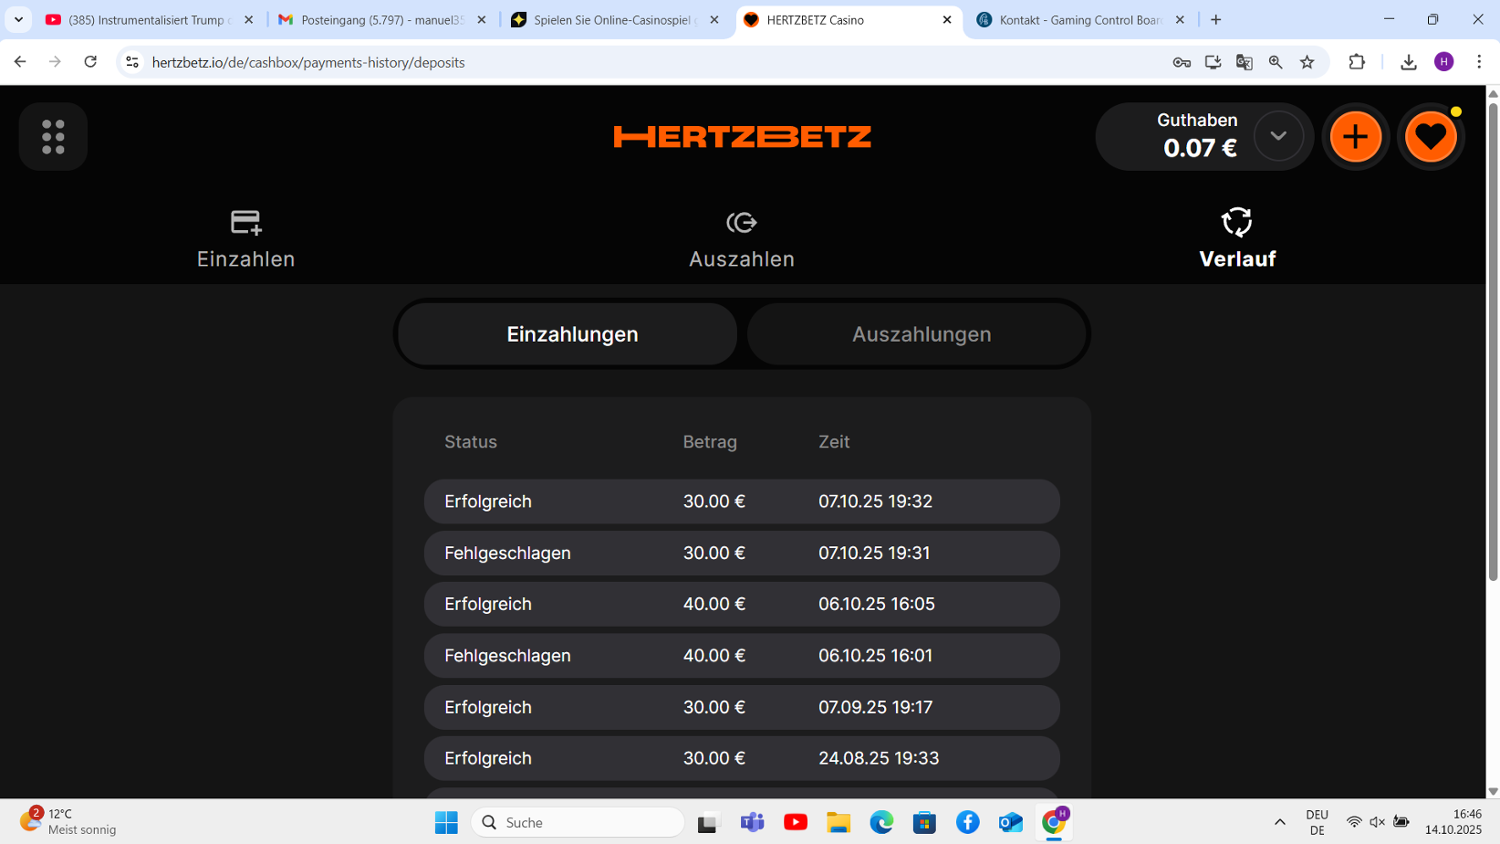Switch to the Auszahlungen tab
The image size is (1500, 844).
pos(921,334)
